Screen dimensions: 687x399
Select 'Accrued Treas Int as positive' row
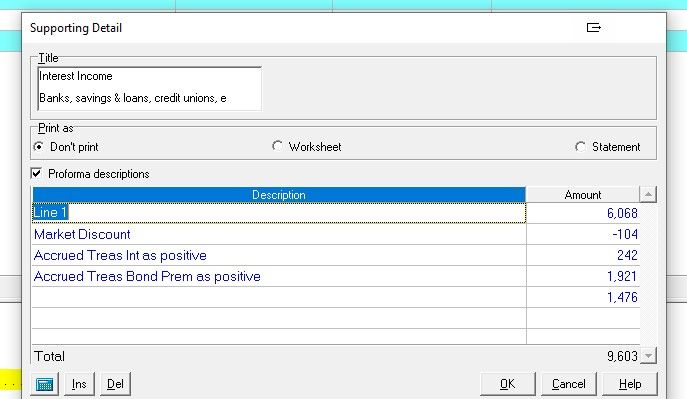(279, 255)
